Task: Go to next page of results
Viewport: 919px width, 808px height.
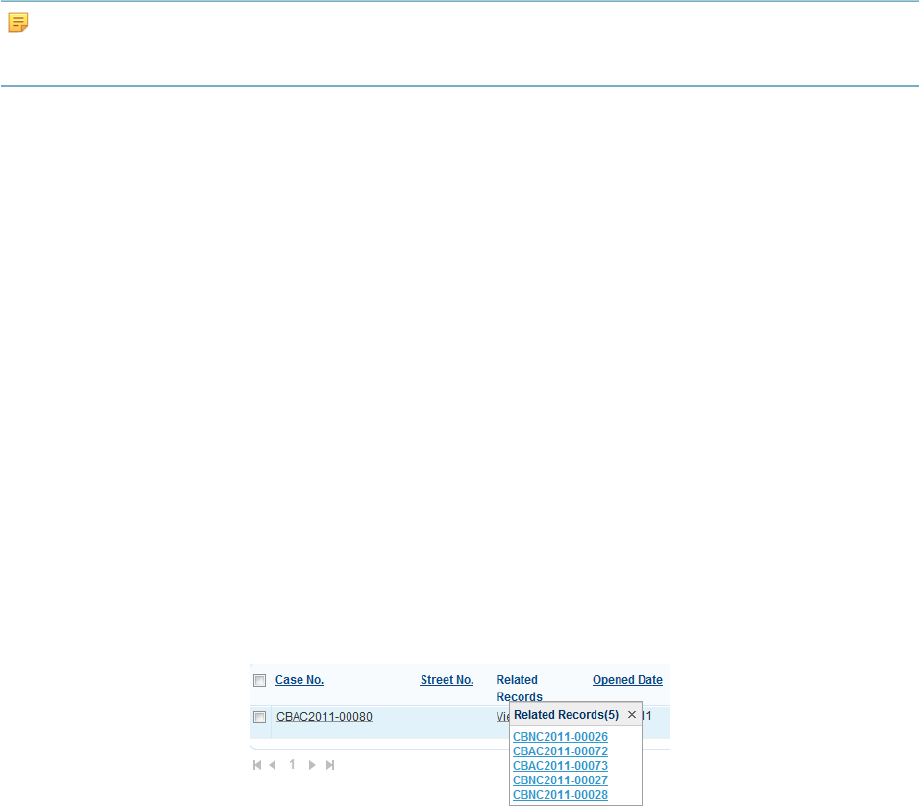Action: click(x=312, y=765)
